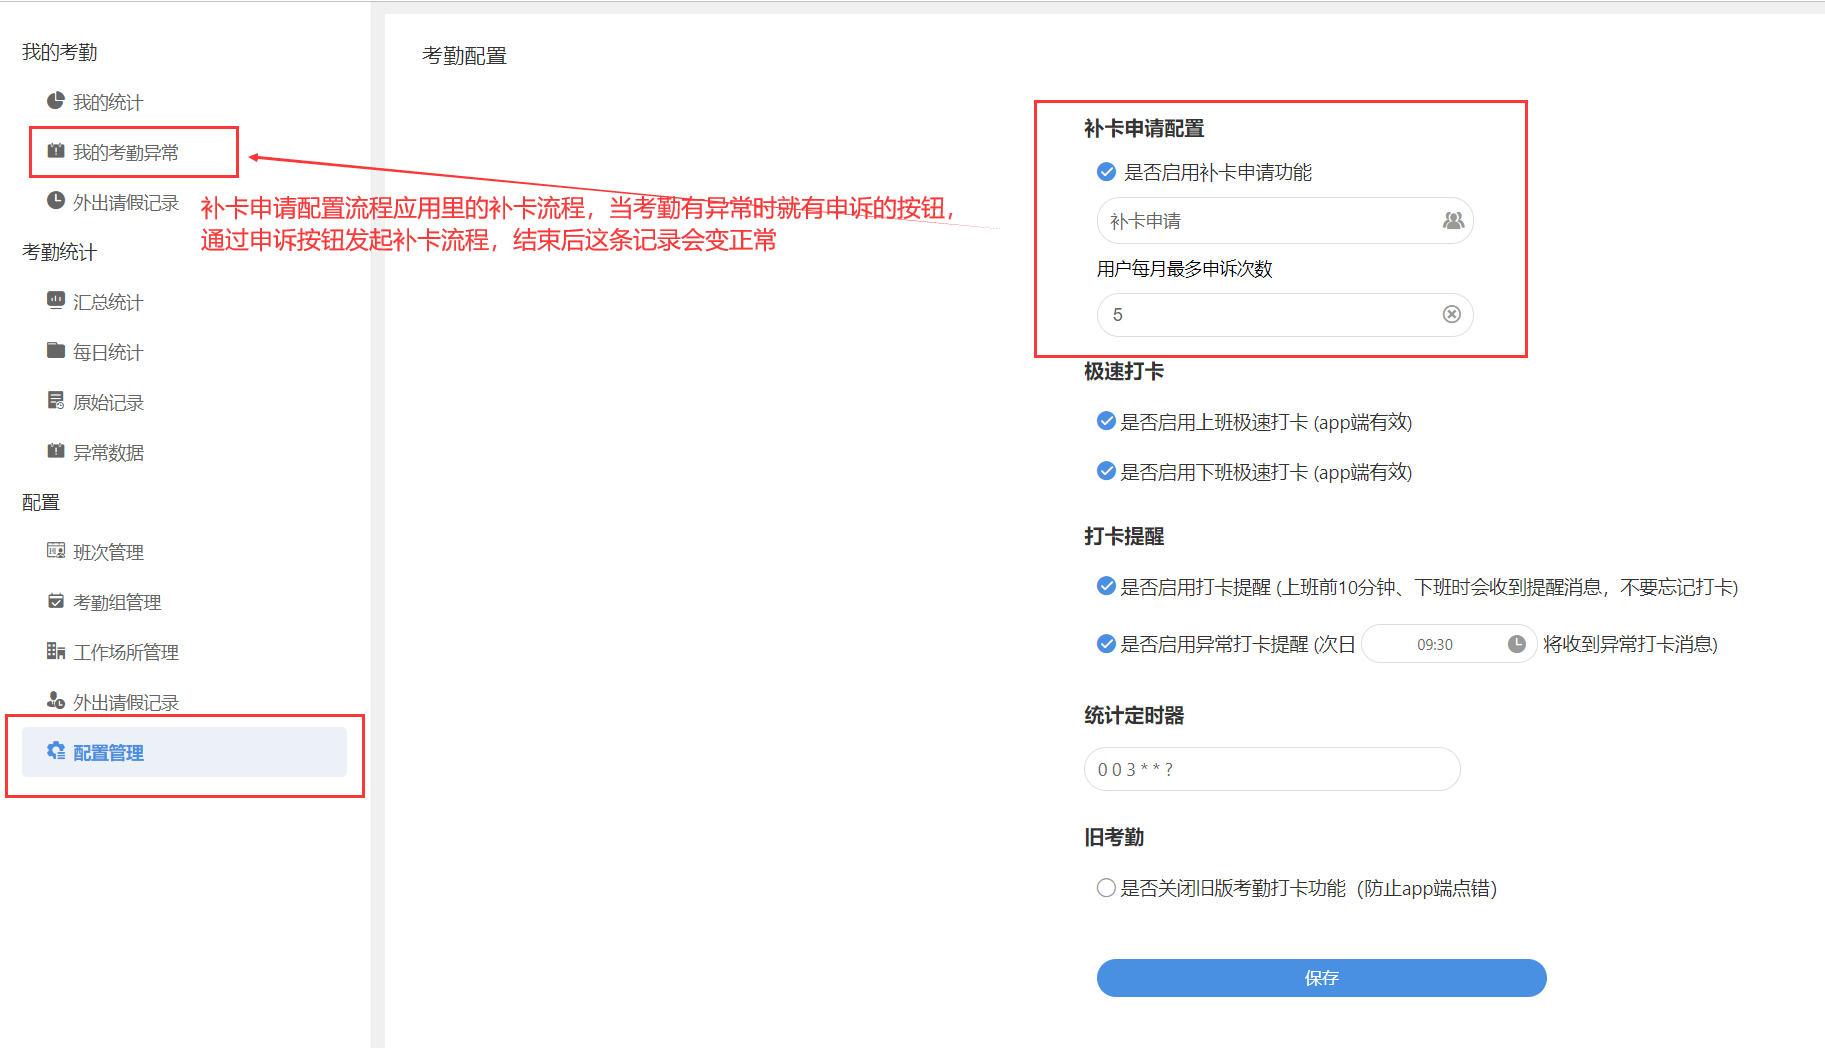Toggle 是否启用上班极速打卡 checkbox
Screen dimensions: 1825x1048
coord(1106,421)
